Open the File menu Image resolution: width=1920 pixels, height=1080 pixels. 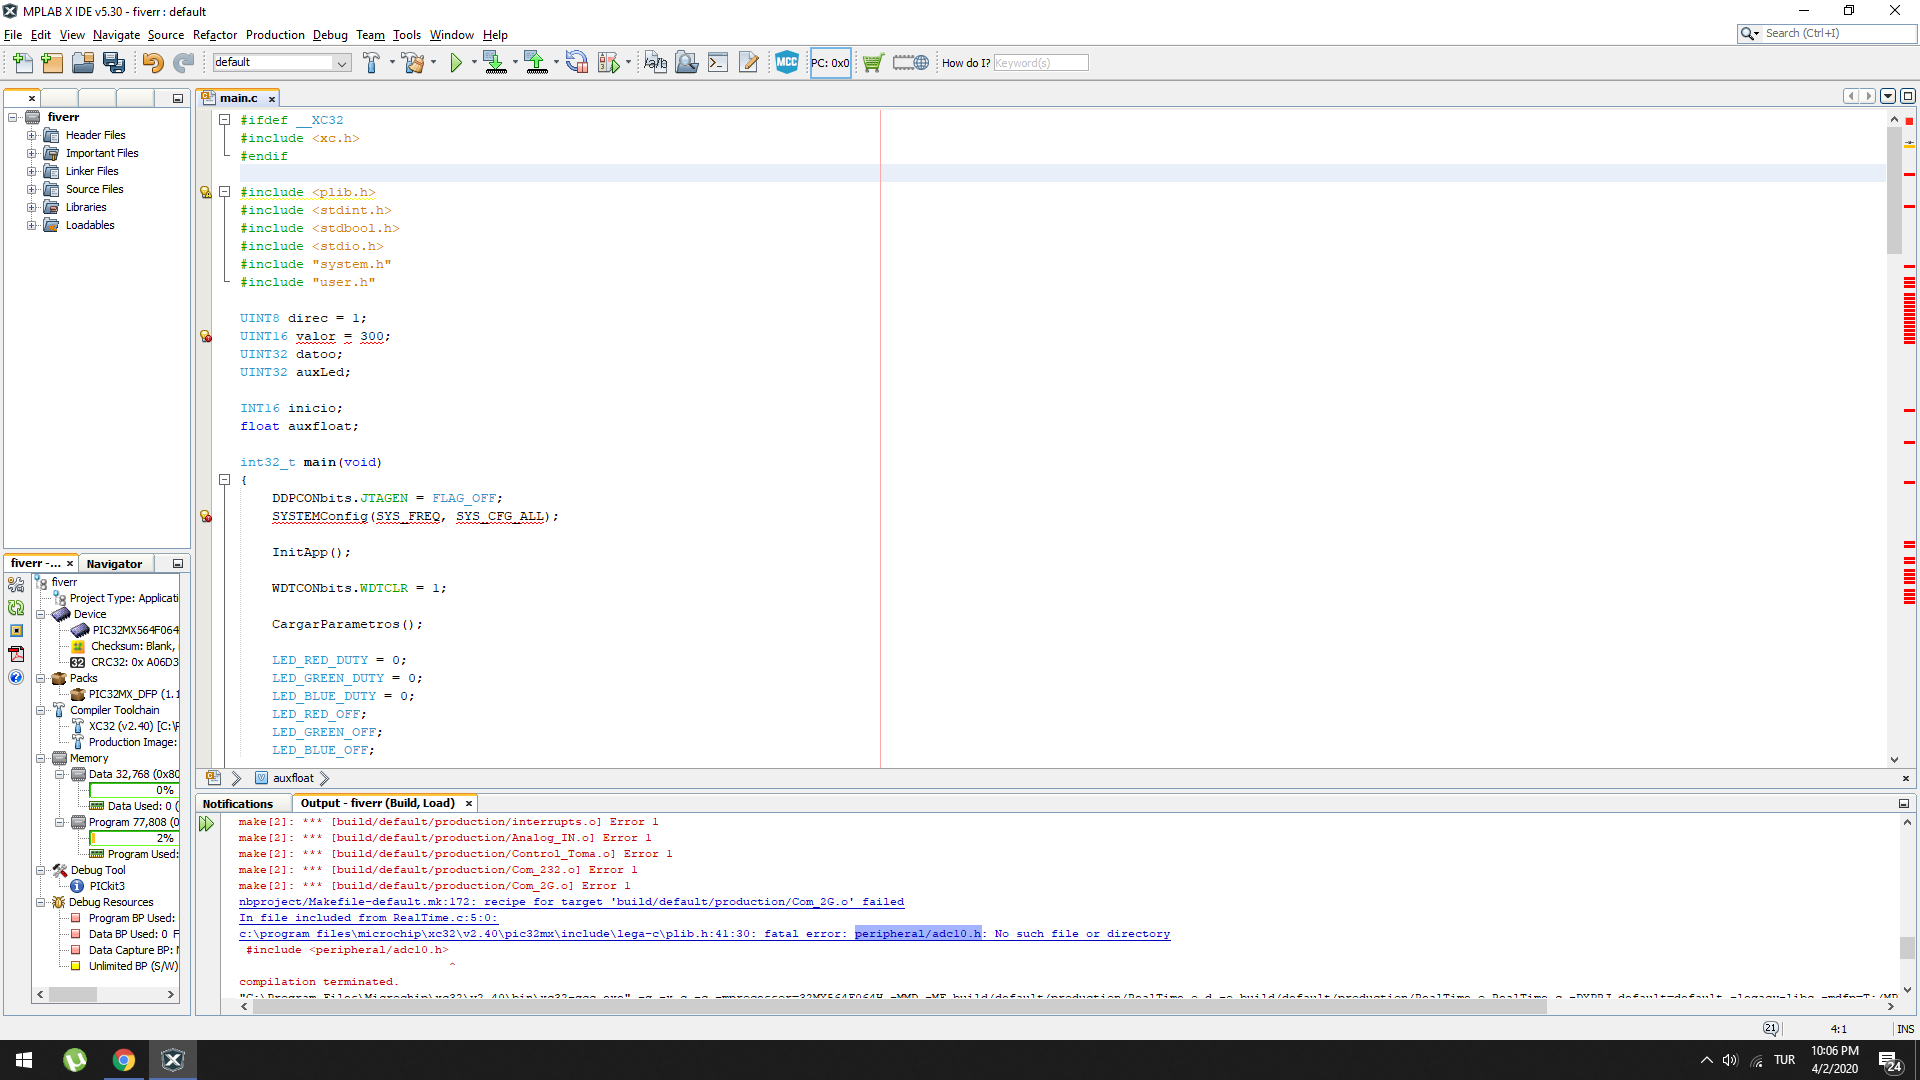13,35
